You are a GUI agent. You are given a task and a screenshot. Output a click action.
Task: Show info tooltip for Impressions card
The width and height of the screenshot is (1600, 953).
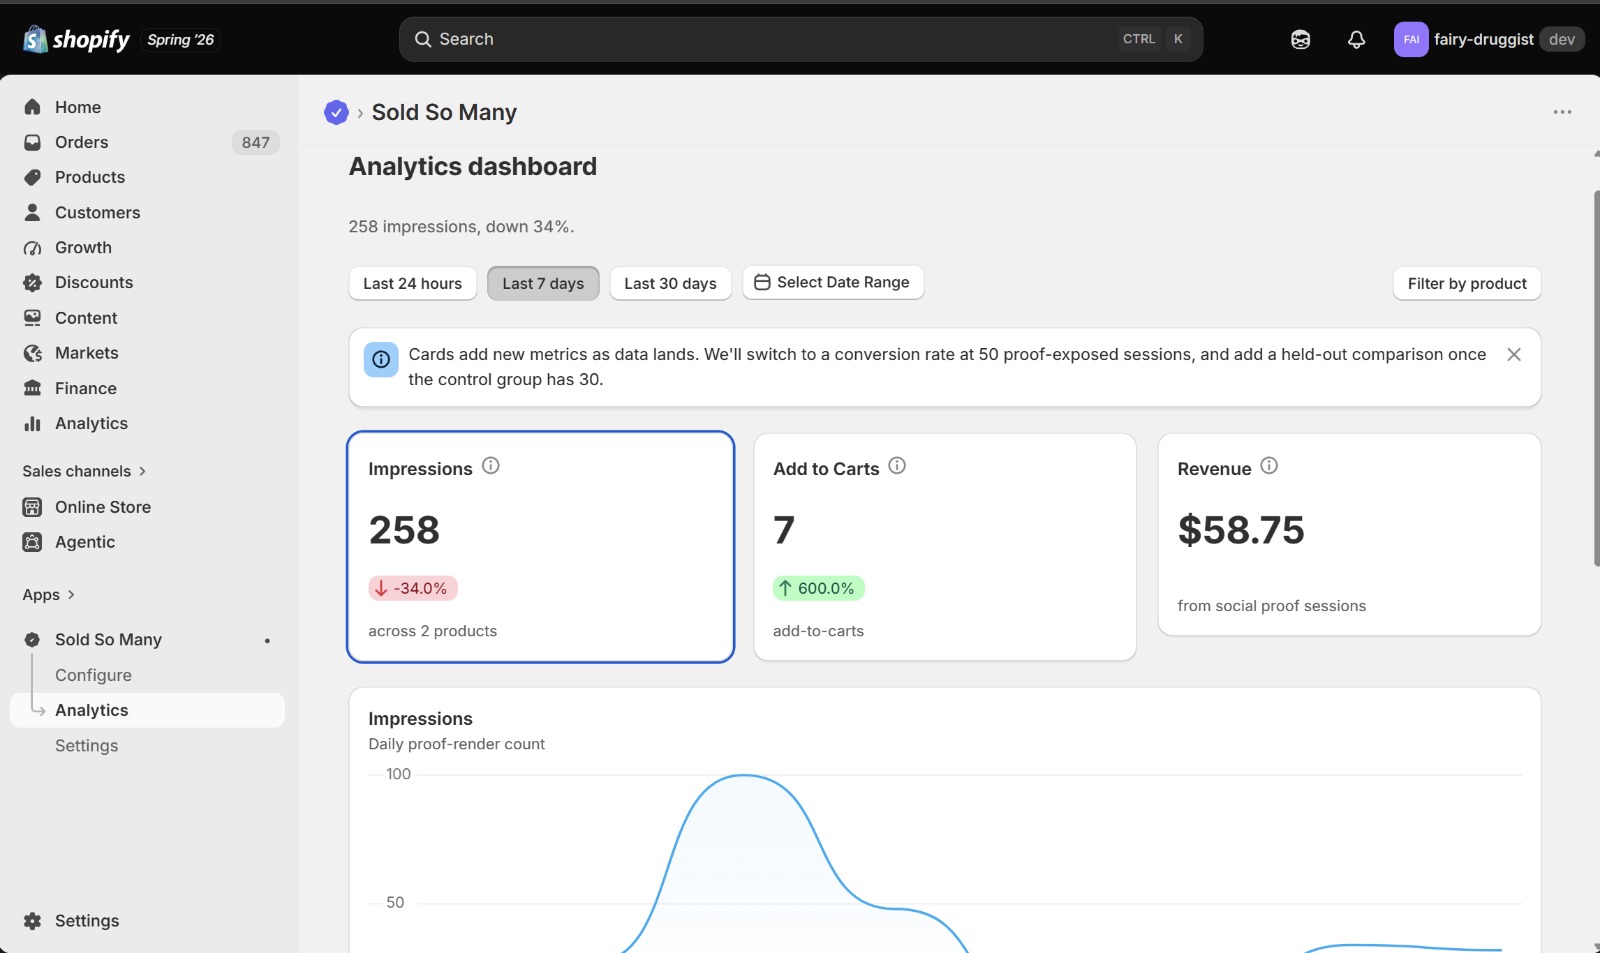[x=491, y=466]
